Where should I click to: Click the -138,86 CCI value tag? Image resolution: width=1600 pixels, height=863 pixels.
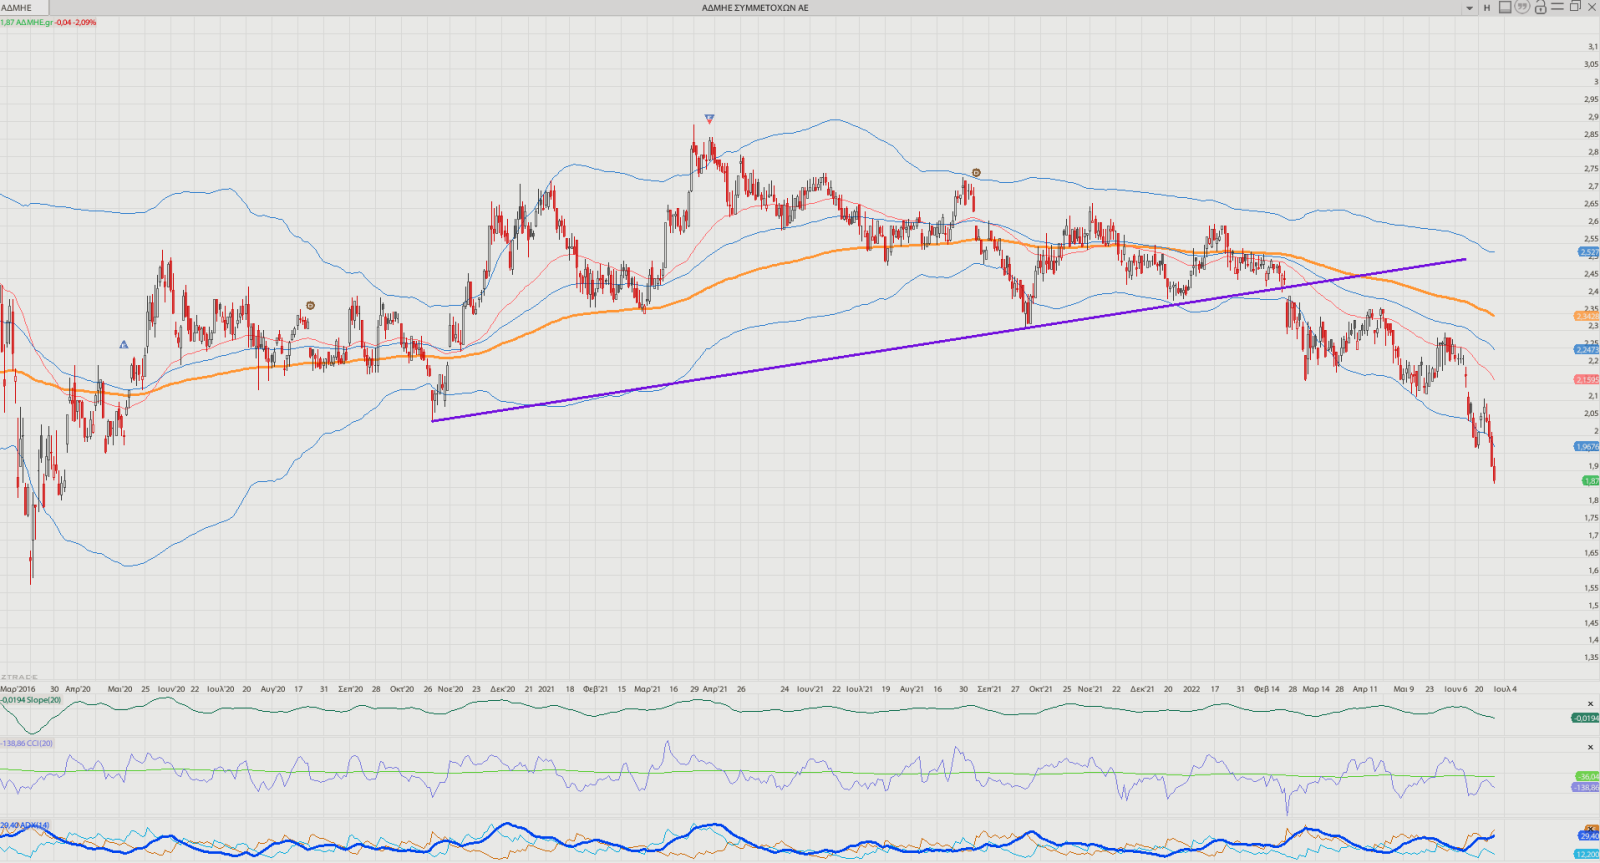tap(1586, 787)
